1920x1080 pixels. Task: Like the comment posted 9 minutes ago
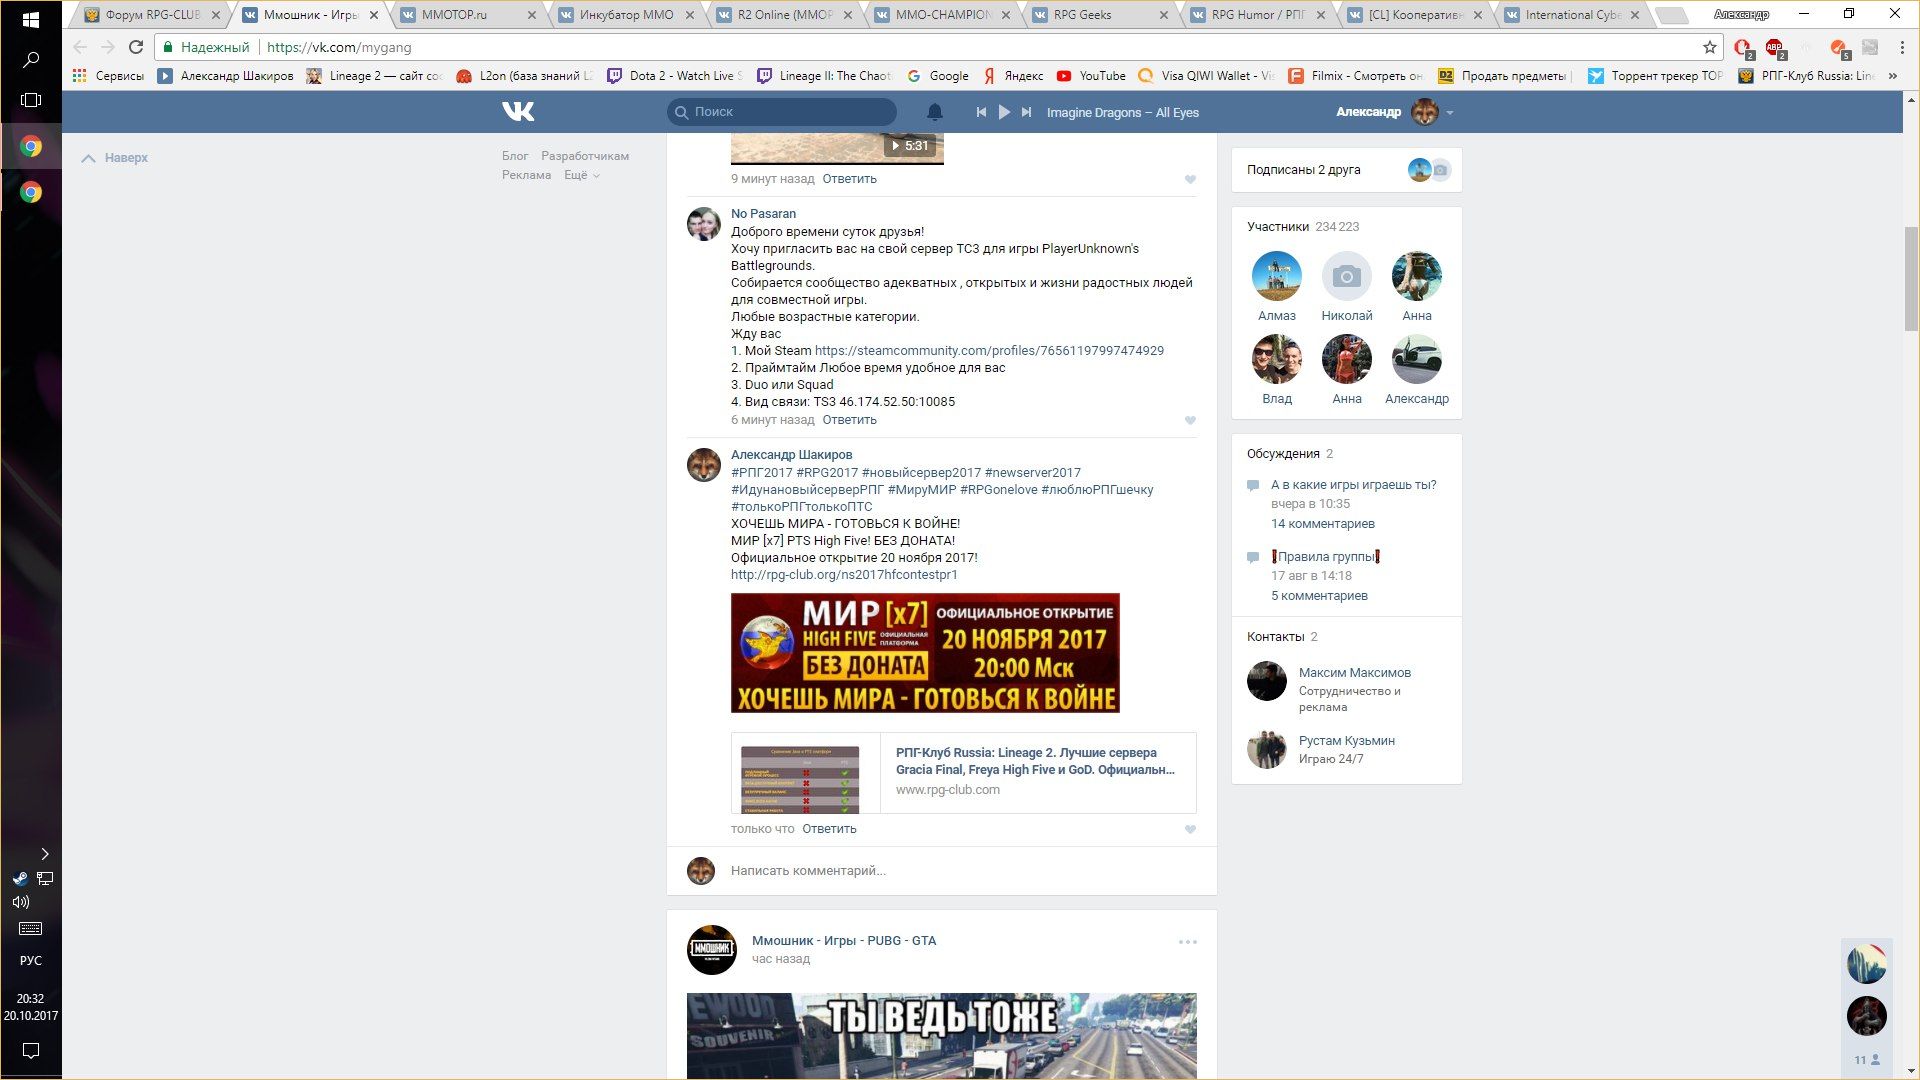click(1190, 180)
